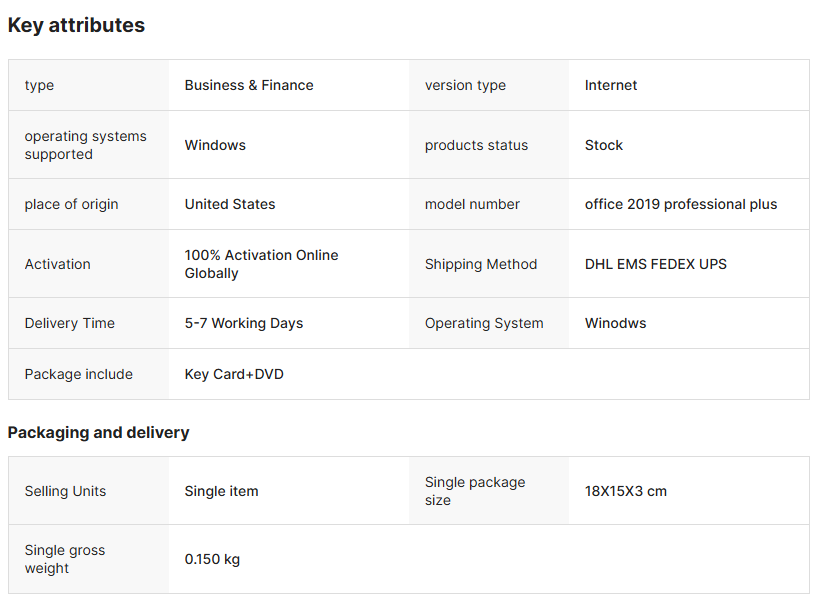
Task: Click Packaging and delivery heading
Action: pyautogui.click(x=98, y=432)
